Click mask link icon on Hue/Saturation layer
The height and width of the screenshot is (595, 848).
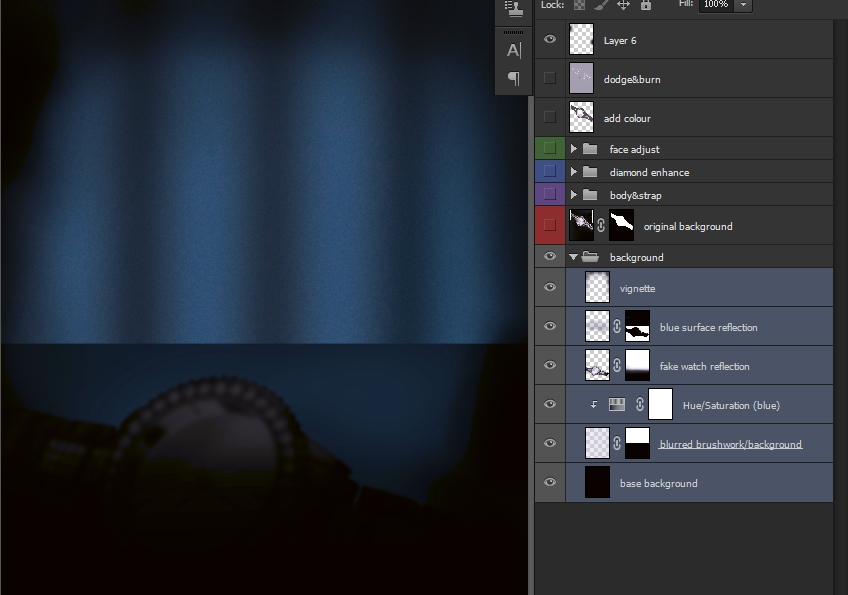pos(640,404)
